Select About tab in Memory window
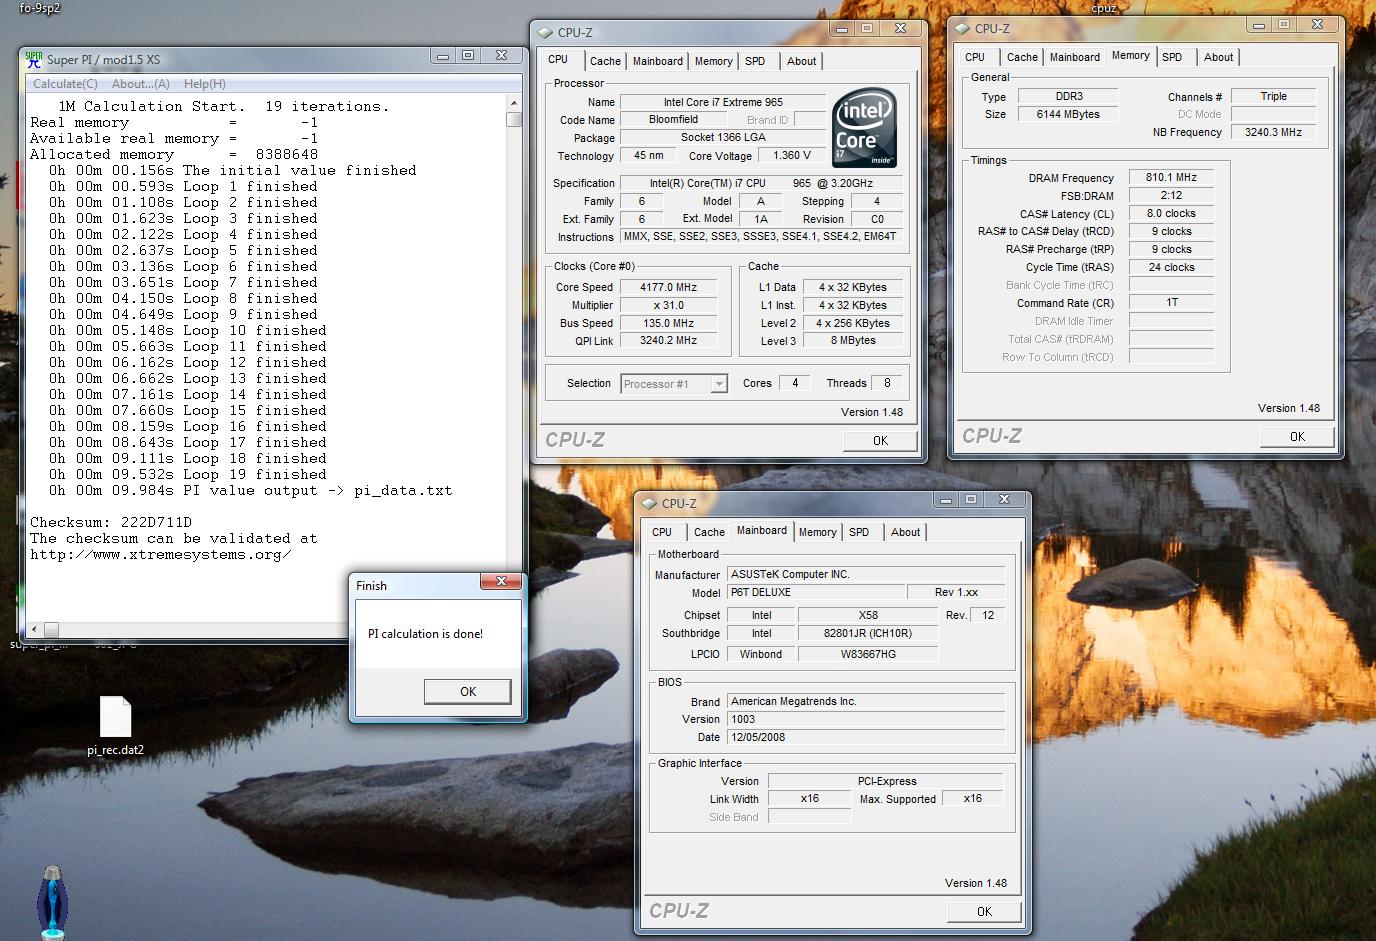 (x=1219, y=57)
